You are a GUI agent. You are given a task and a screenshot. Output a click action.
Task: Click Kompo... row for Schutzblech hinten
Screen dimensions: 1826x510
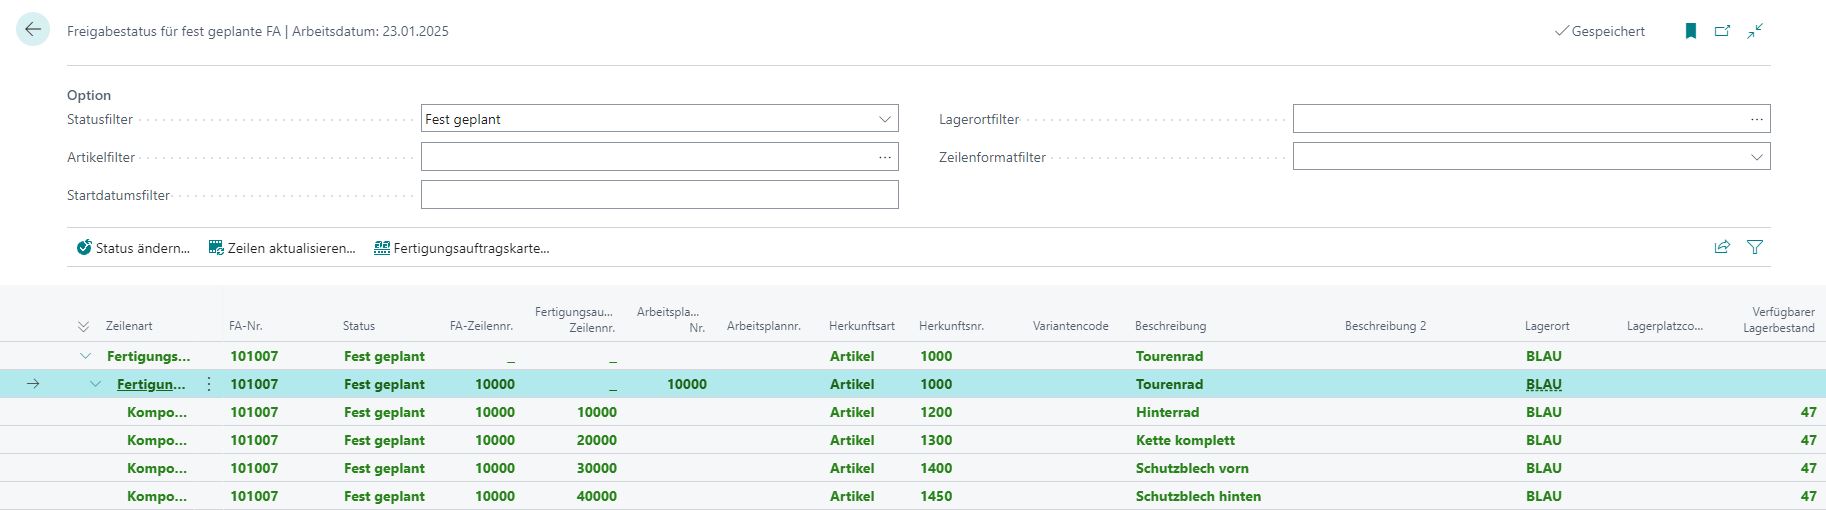156,496
